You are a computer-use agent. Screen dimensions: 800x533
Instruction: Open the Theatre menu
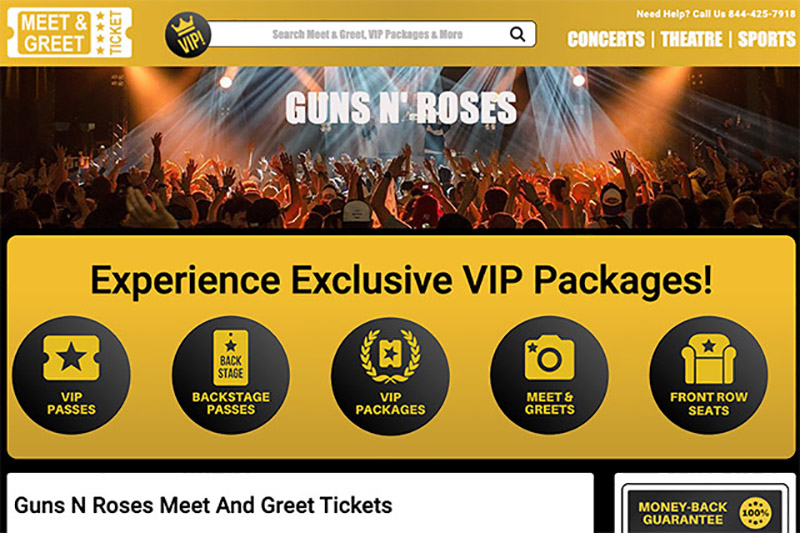(691, 39)
